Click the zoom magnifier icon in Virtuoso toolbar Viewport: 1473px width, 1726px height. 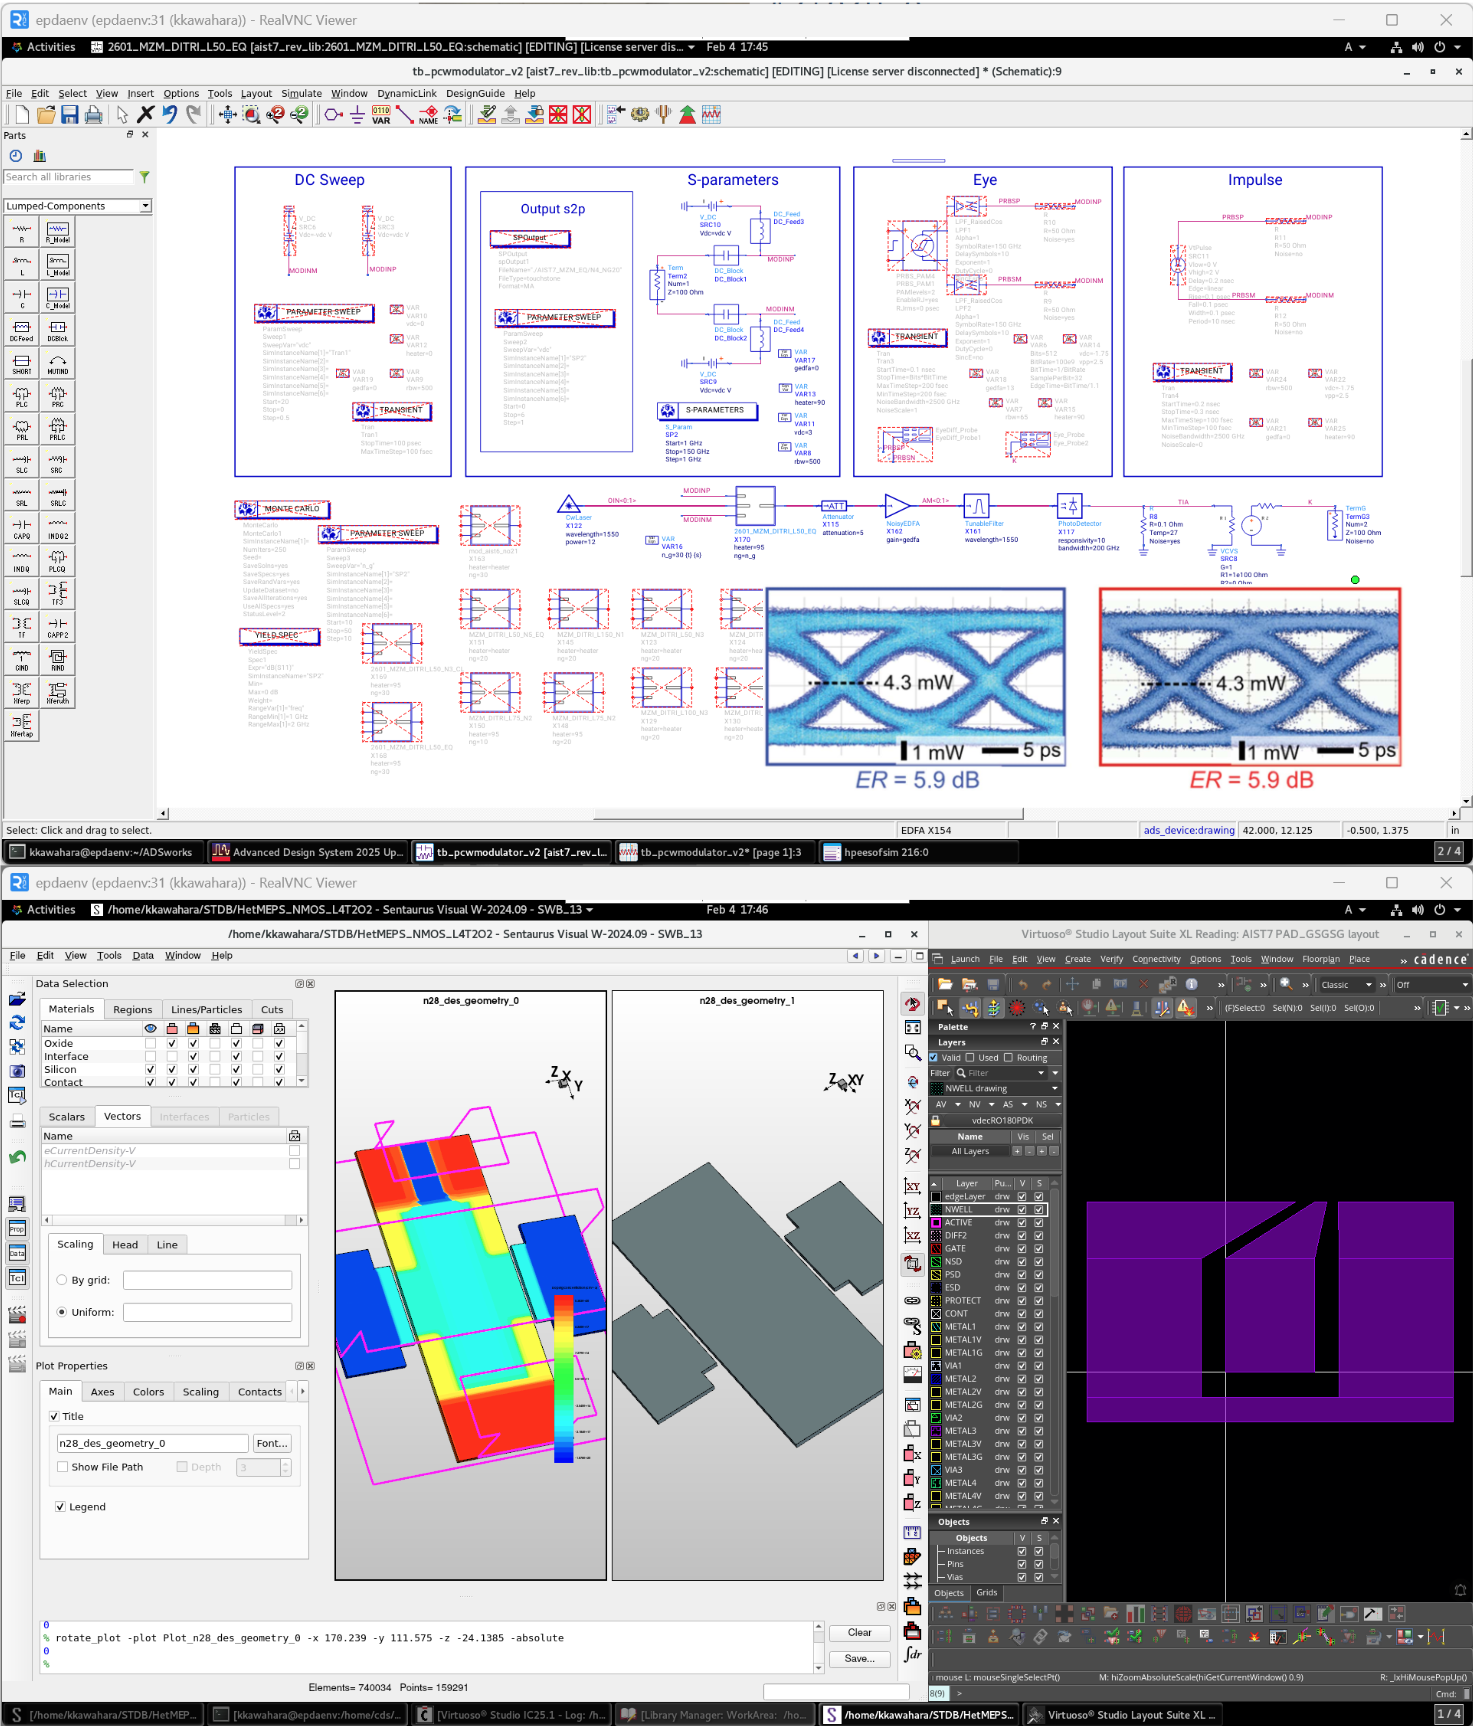pyautogui.click(x=1286, y=985)
